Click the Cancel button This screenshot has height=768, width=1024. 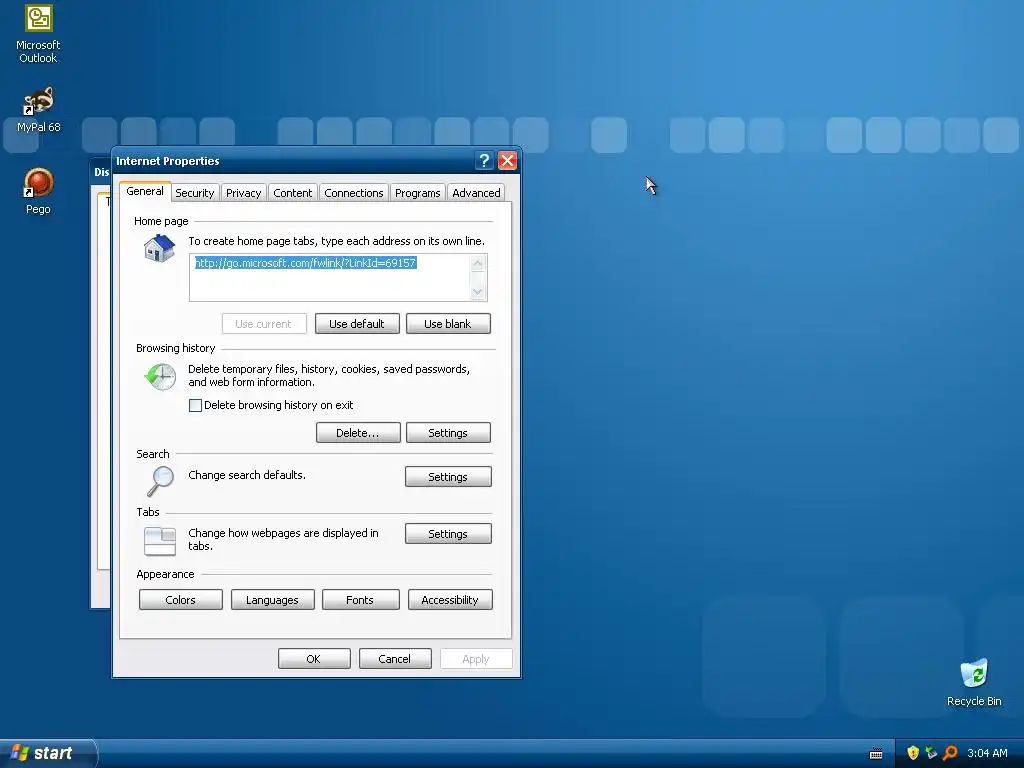click(x=395, y=659)
